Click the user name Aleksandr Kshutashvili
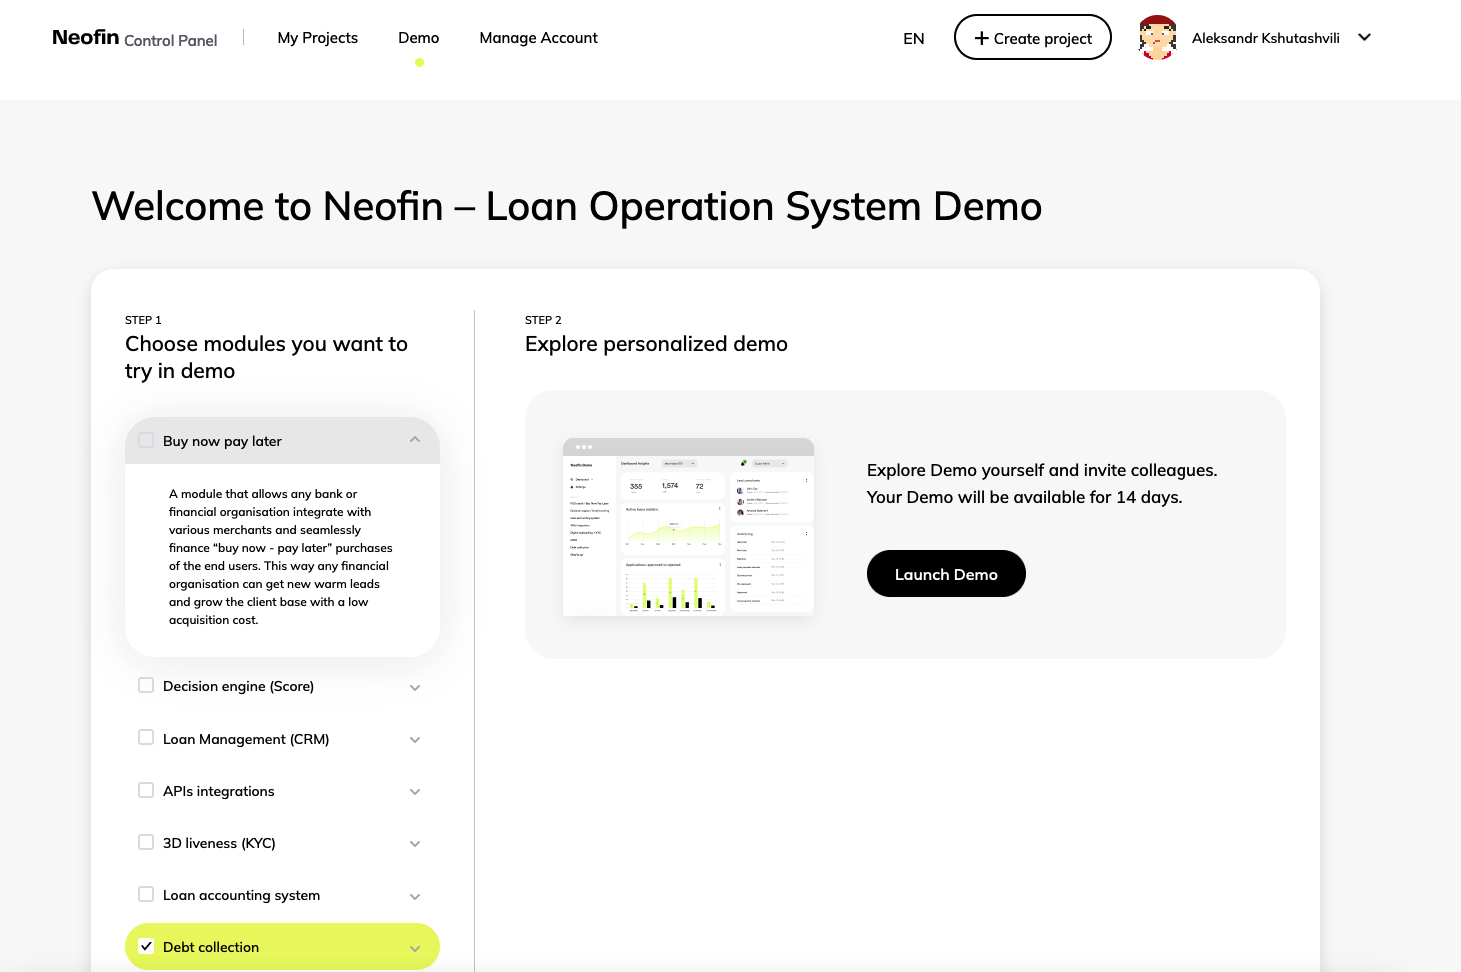This screenshot has width=1461, height=972. (1266, 38)
